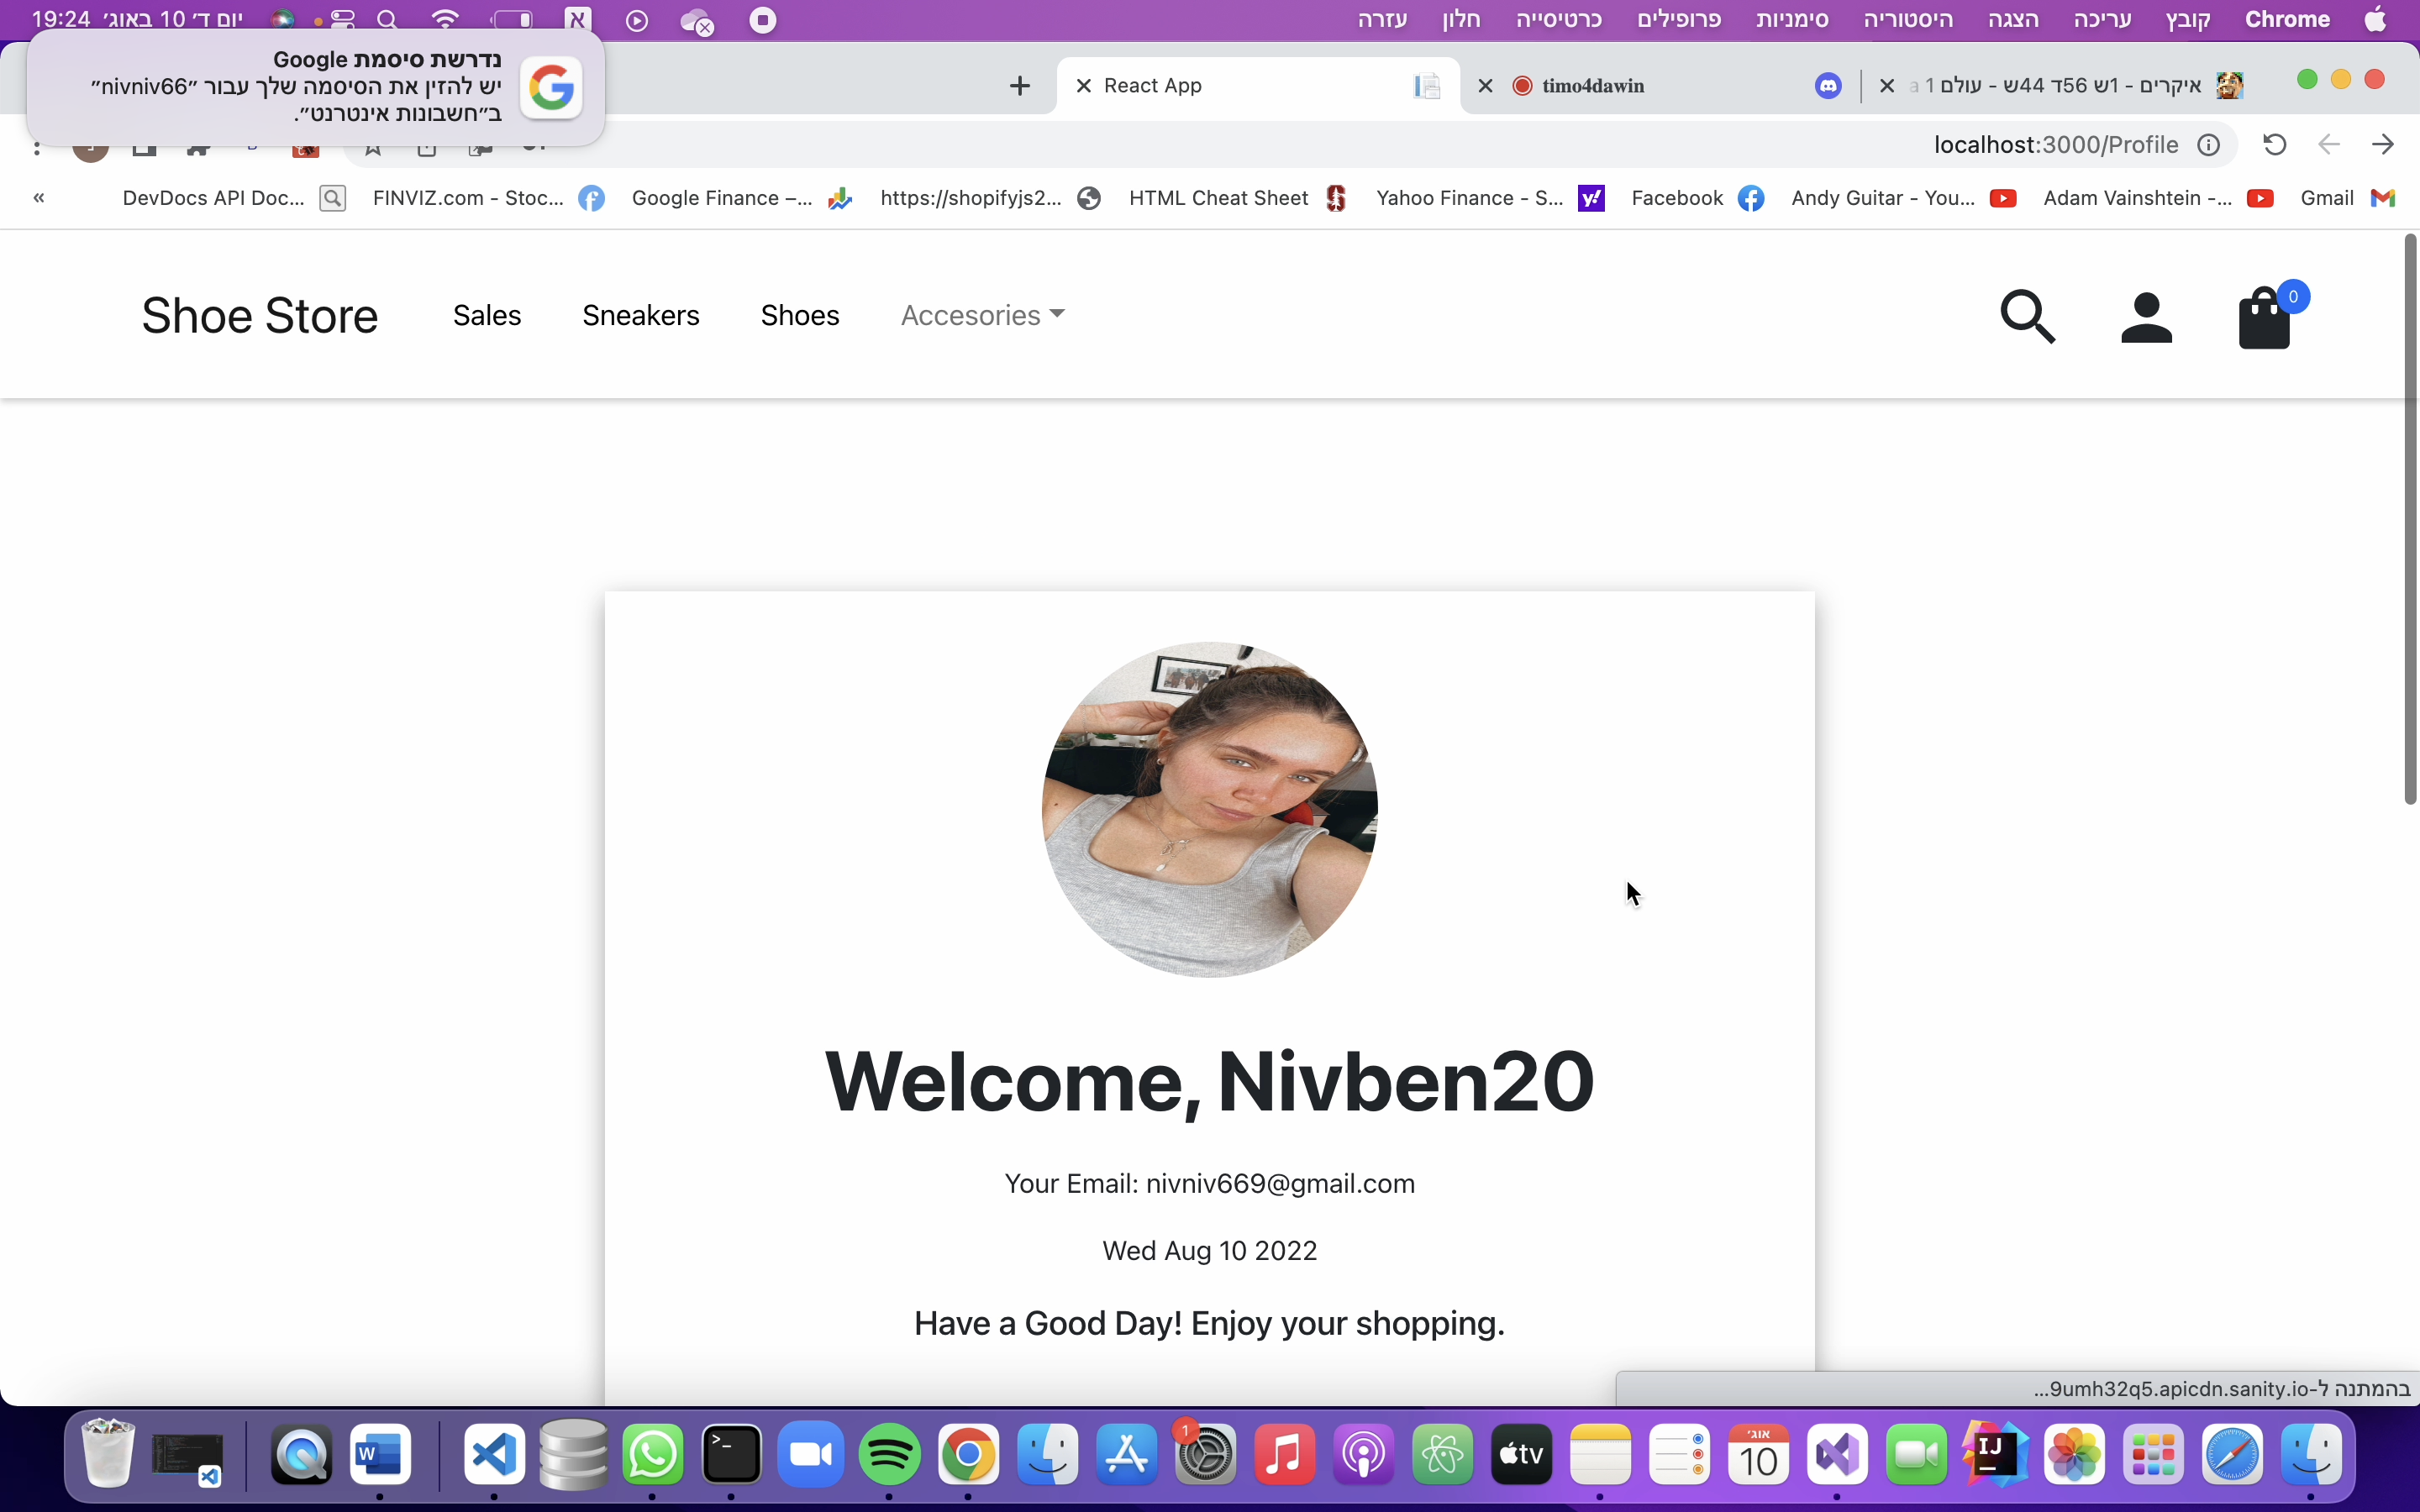Click the bookmark star icon in the toolbar
Viewport: 2420px width, 1512px height.
[373, 150]
